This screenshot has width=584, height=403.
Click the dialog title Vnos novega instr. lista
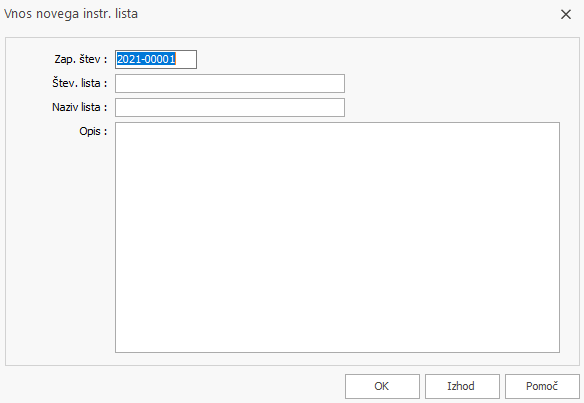71,14
